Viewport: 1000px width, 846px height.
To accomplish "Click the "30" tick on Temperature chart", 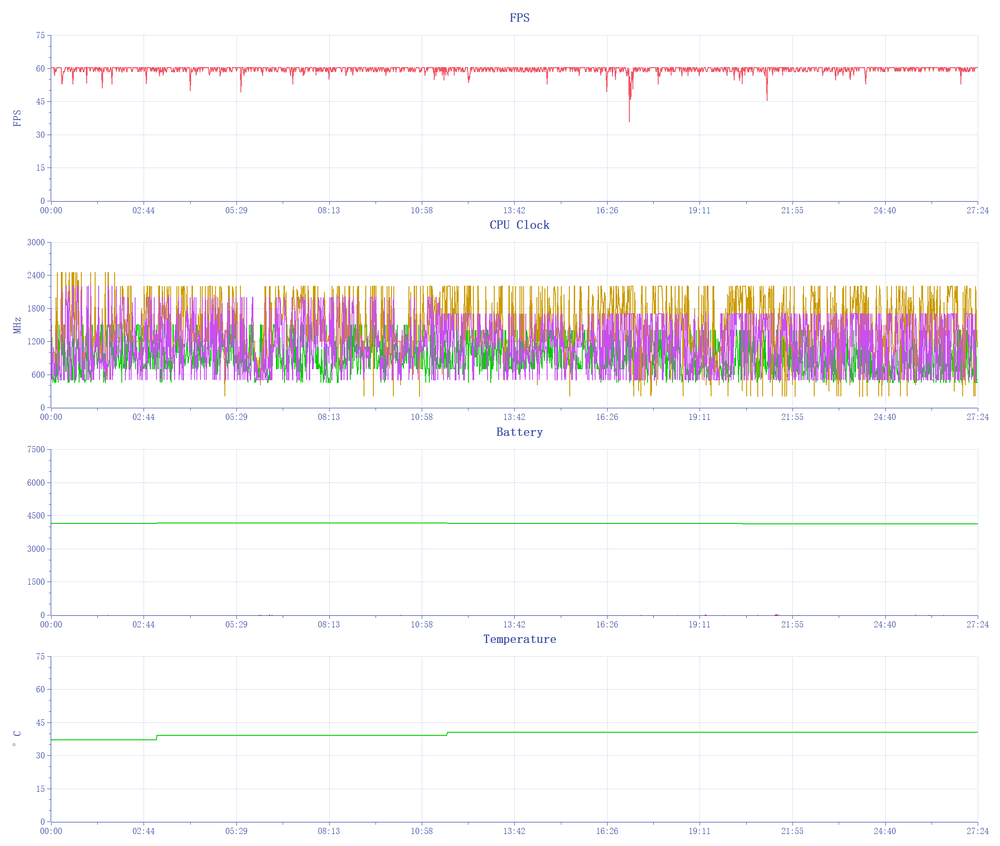I will 40,755.
